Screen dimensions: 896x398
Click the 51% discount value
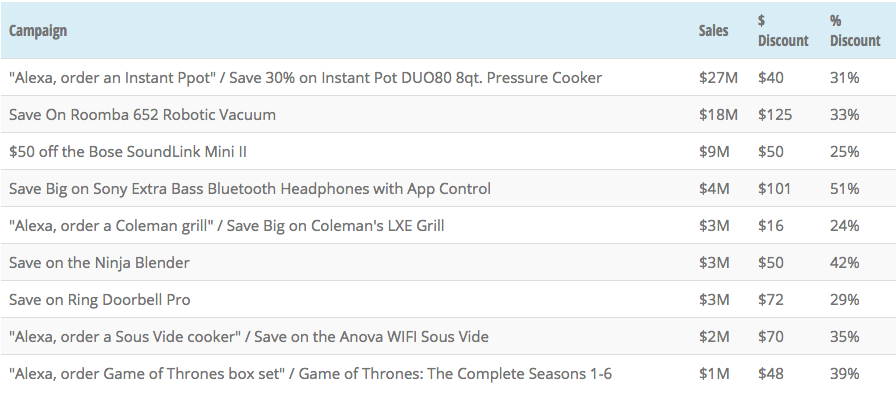(845, 189)
